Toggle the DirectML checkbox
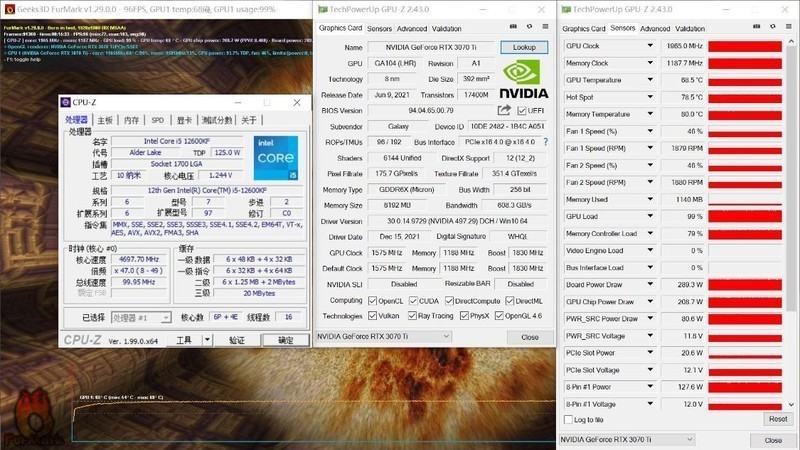 510,301
